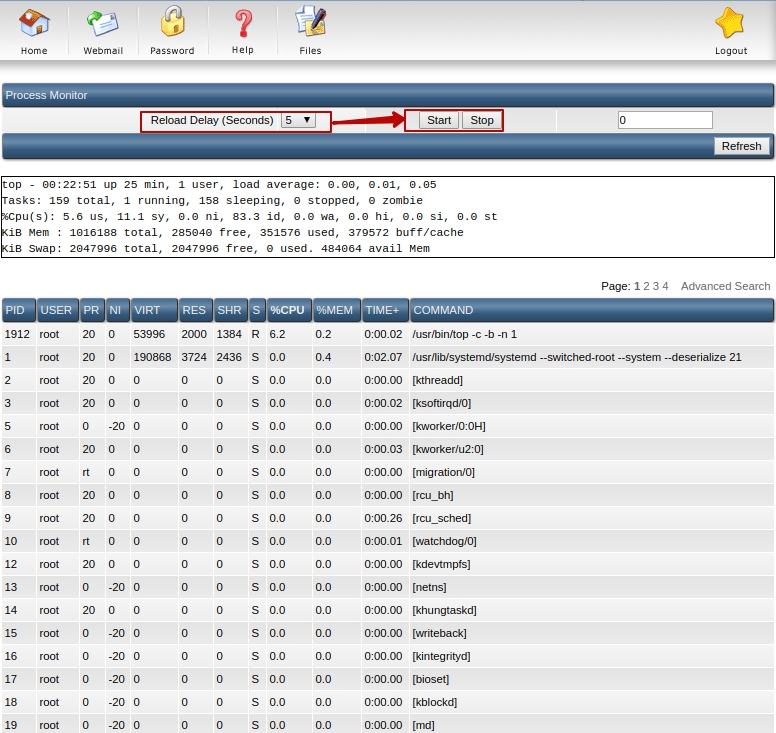The width and height of the screenshot is (776, 733).
Task: Open the Files icon
Action: pos(310,24)
